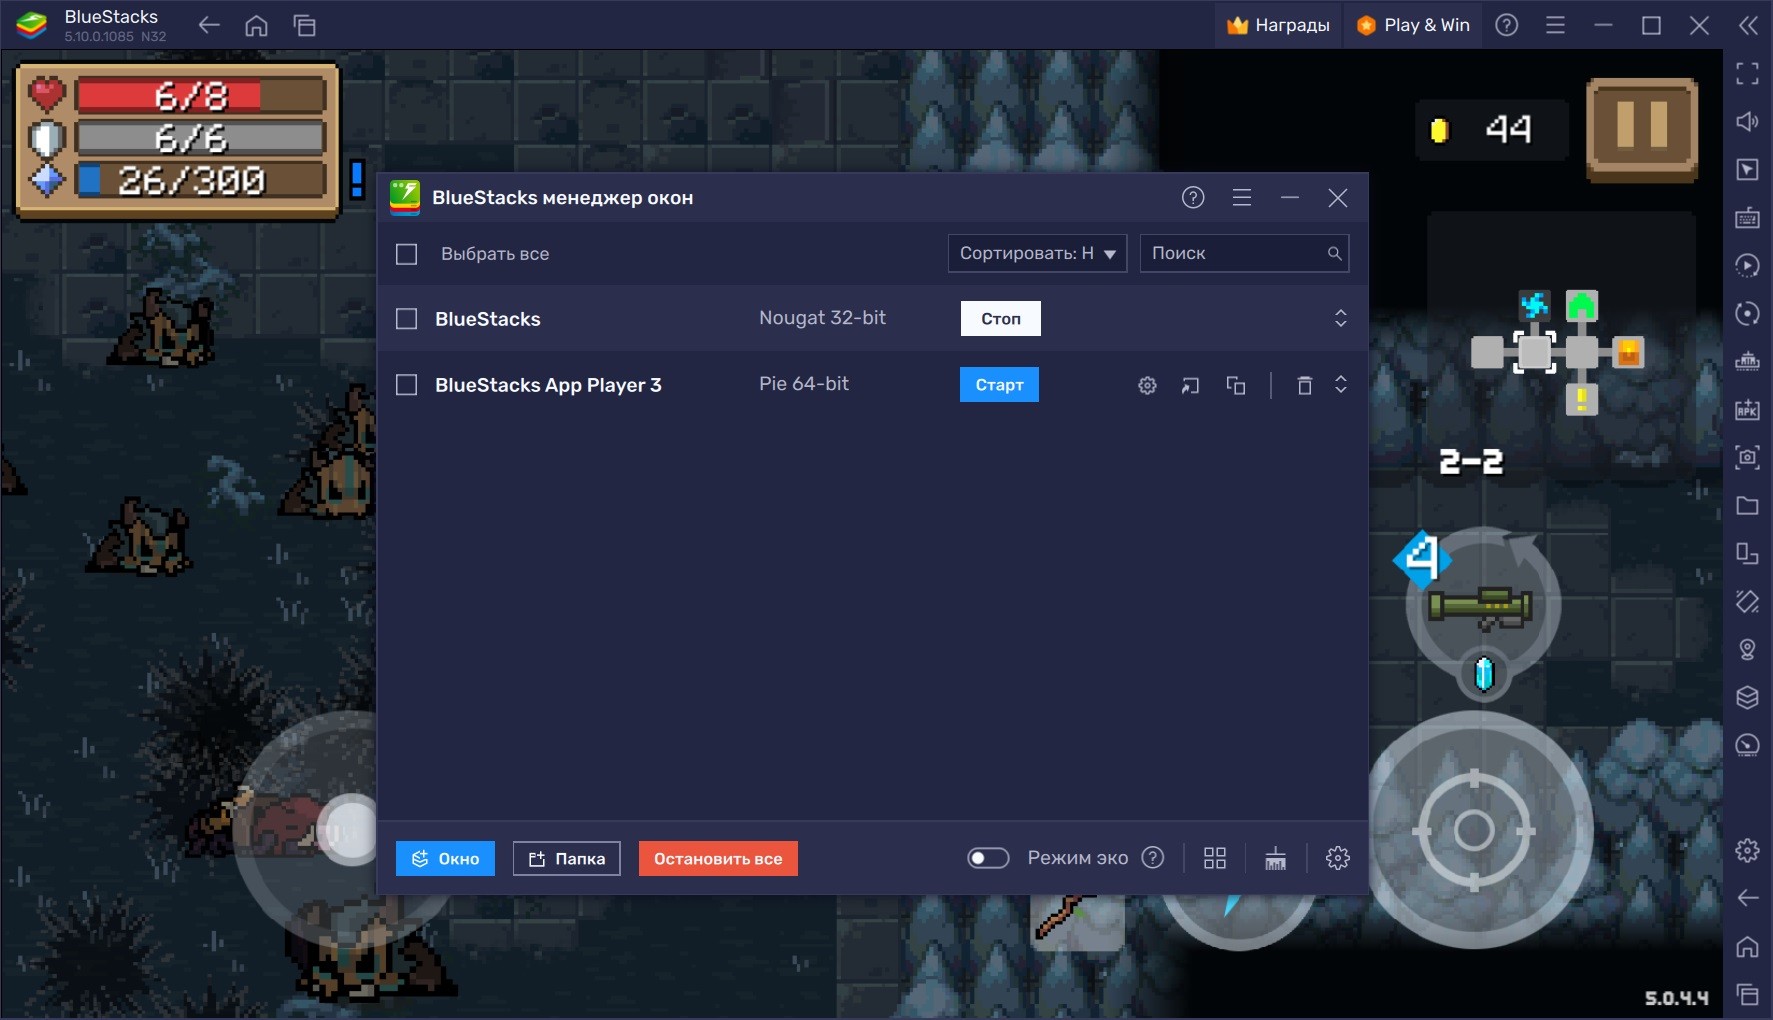
Task: Open settings gear in the right sidebar
Action: [x=1747, y=850]
